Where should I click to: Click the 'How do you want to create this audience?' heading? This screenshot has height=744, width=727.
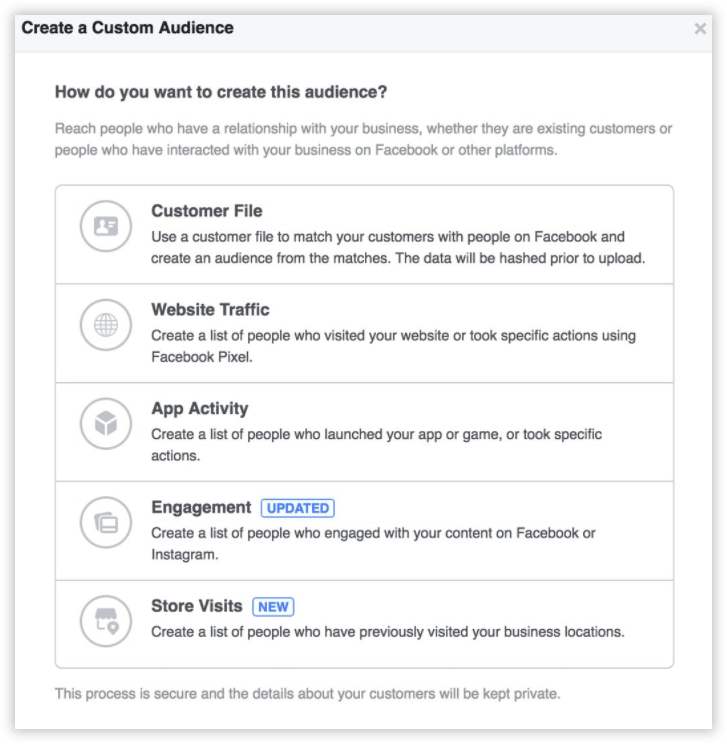click(221, 92)
